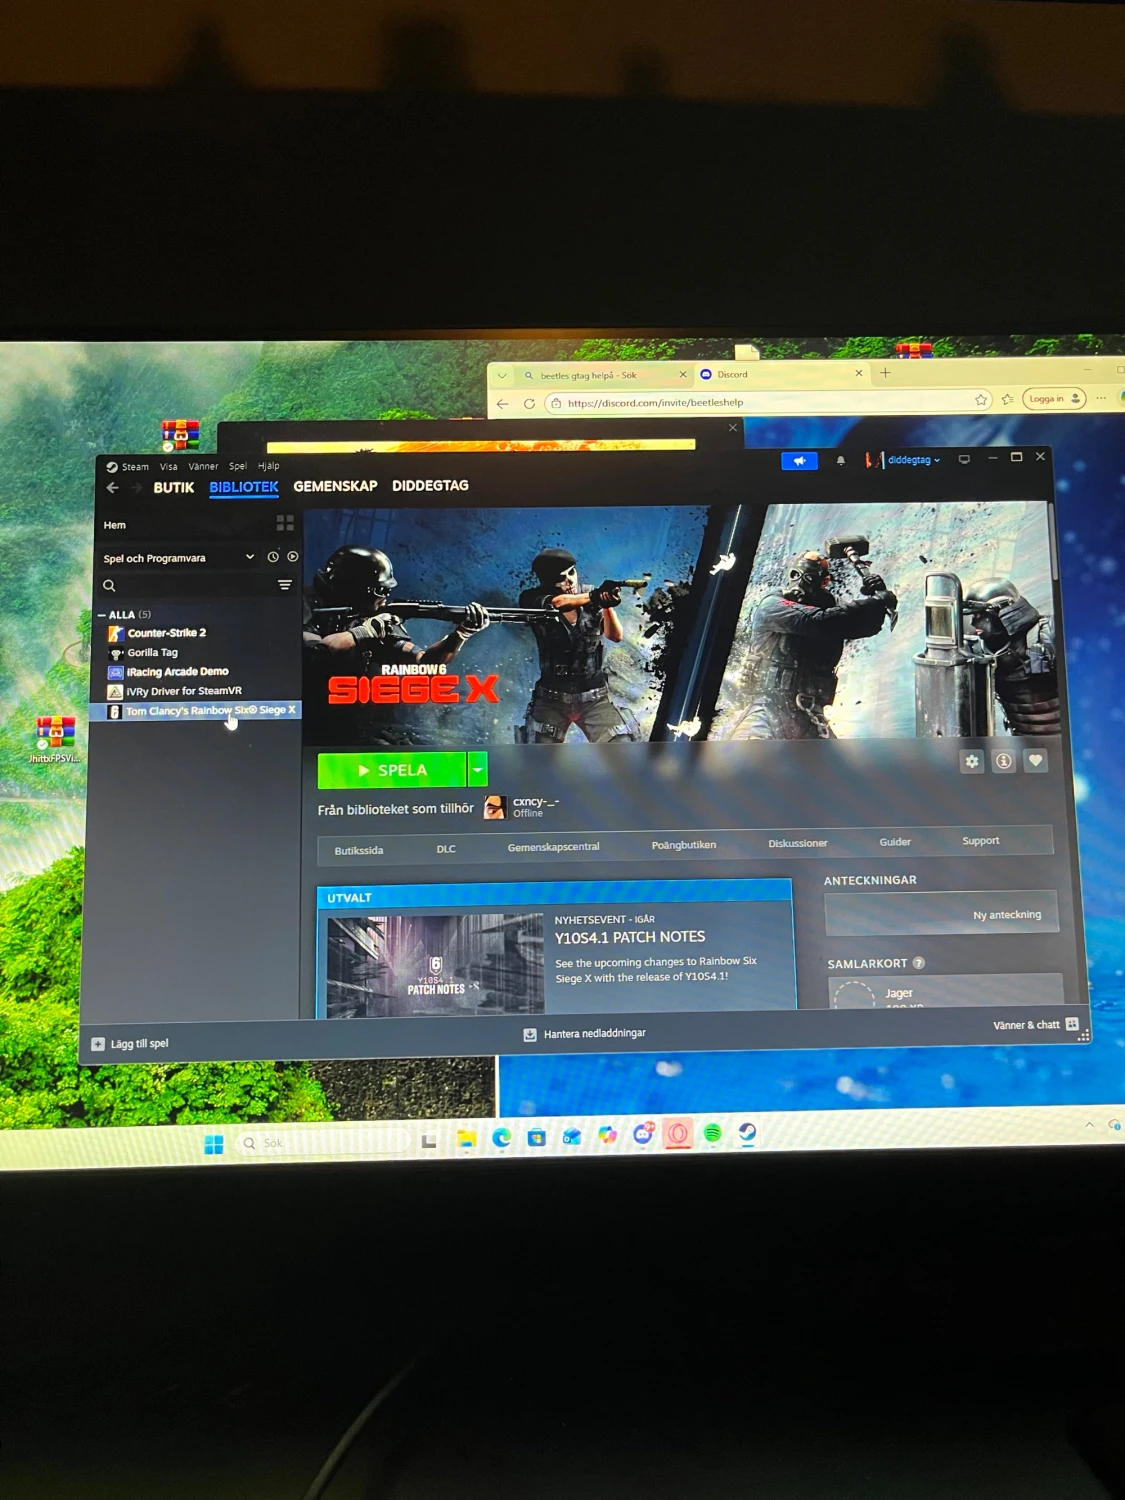Expand the Spel och Programvara dropdown
The width and height of the screenshot is (1125, 1500).
(249, 557)
